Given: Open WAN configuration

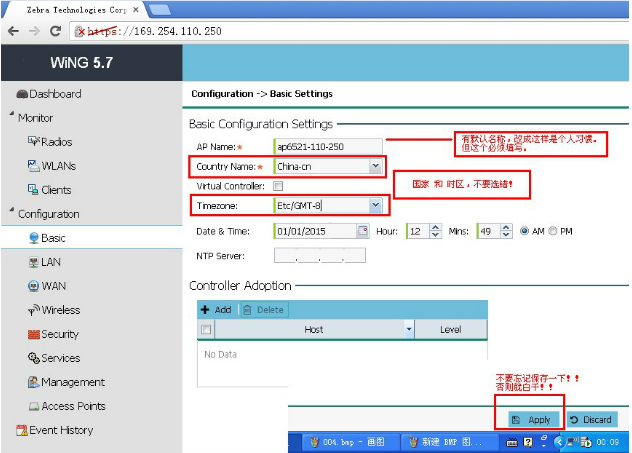Looking at the screenshot, I should pos(47,286).
